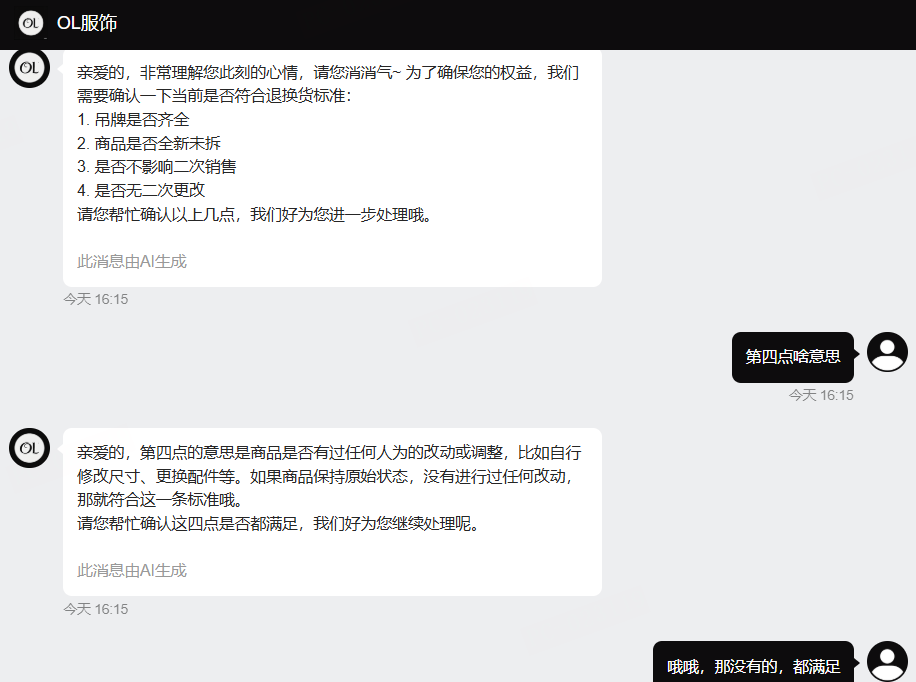Click timestamp 今天 16:15 below the 第四点 explanation

pyautogui.click(x=96, y=609)
